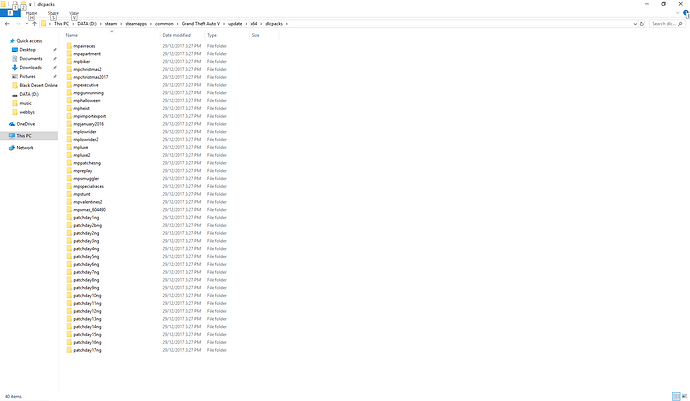Switch to the details view in status bar
The image size is (690, 401).
pyautogui.click(x=676, y=396)
